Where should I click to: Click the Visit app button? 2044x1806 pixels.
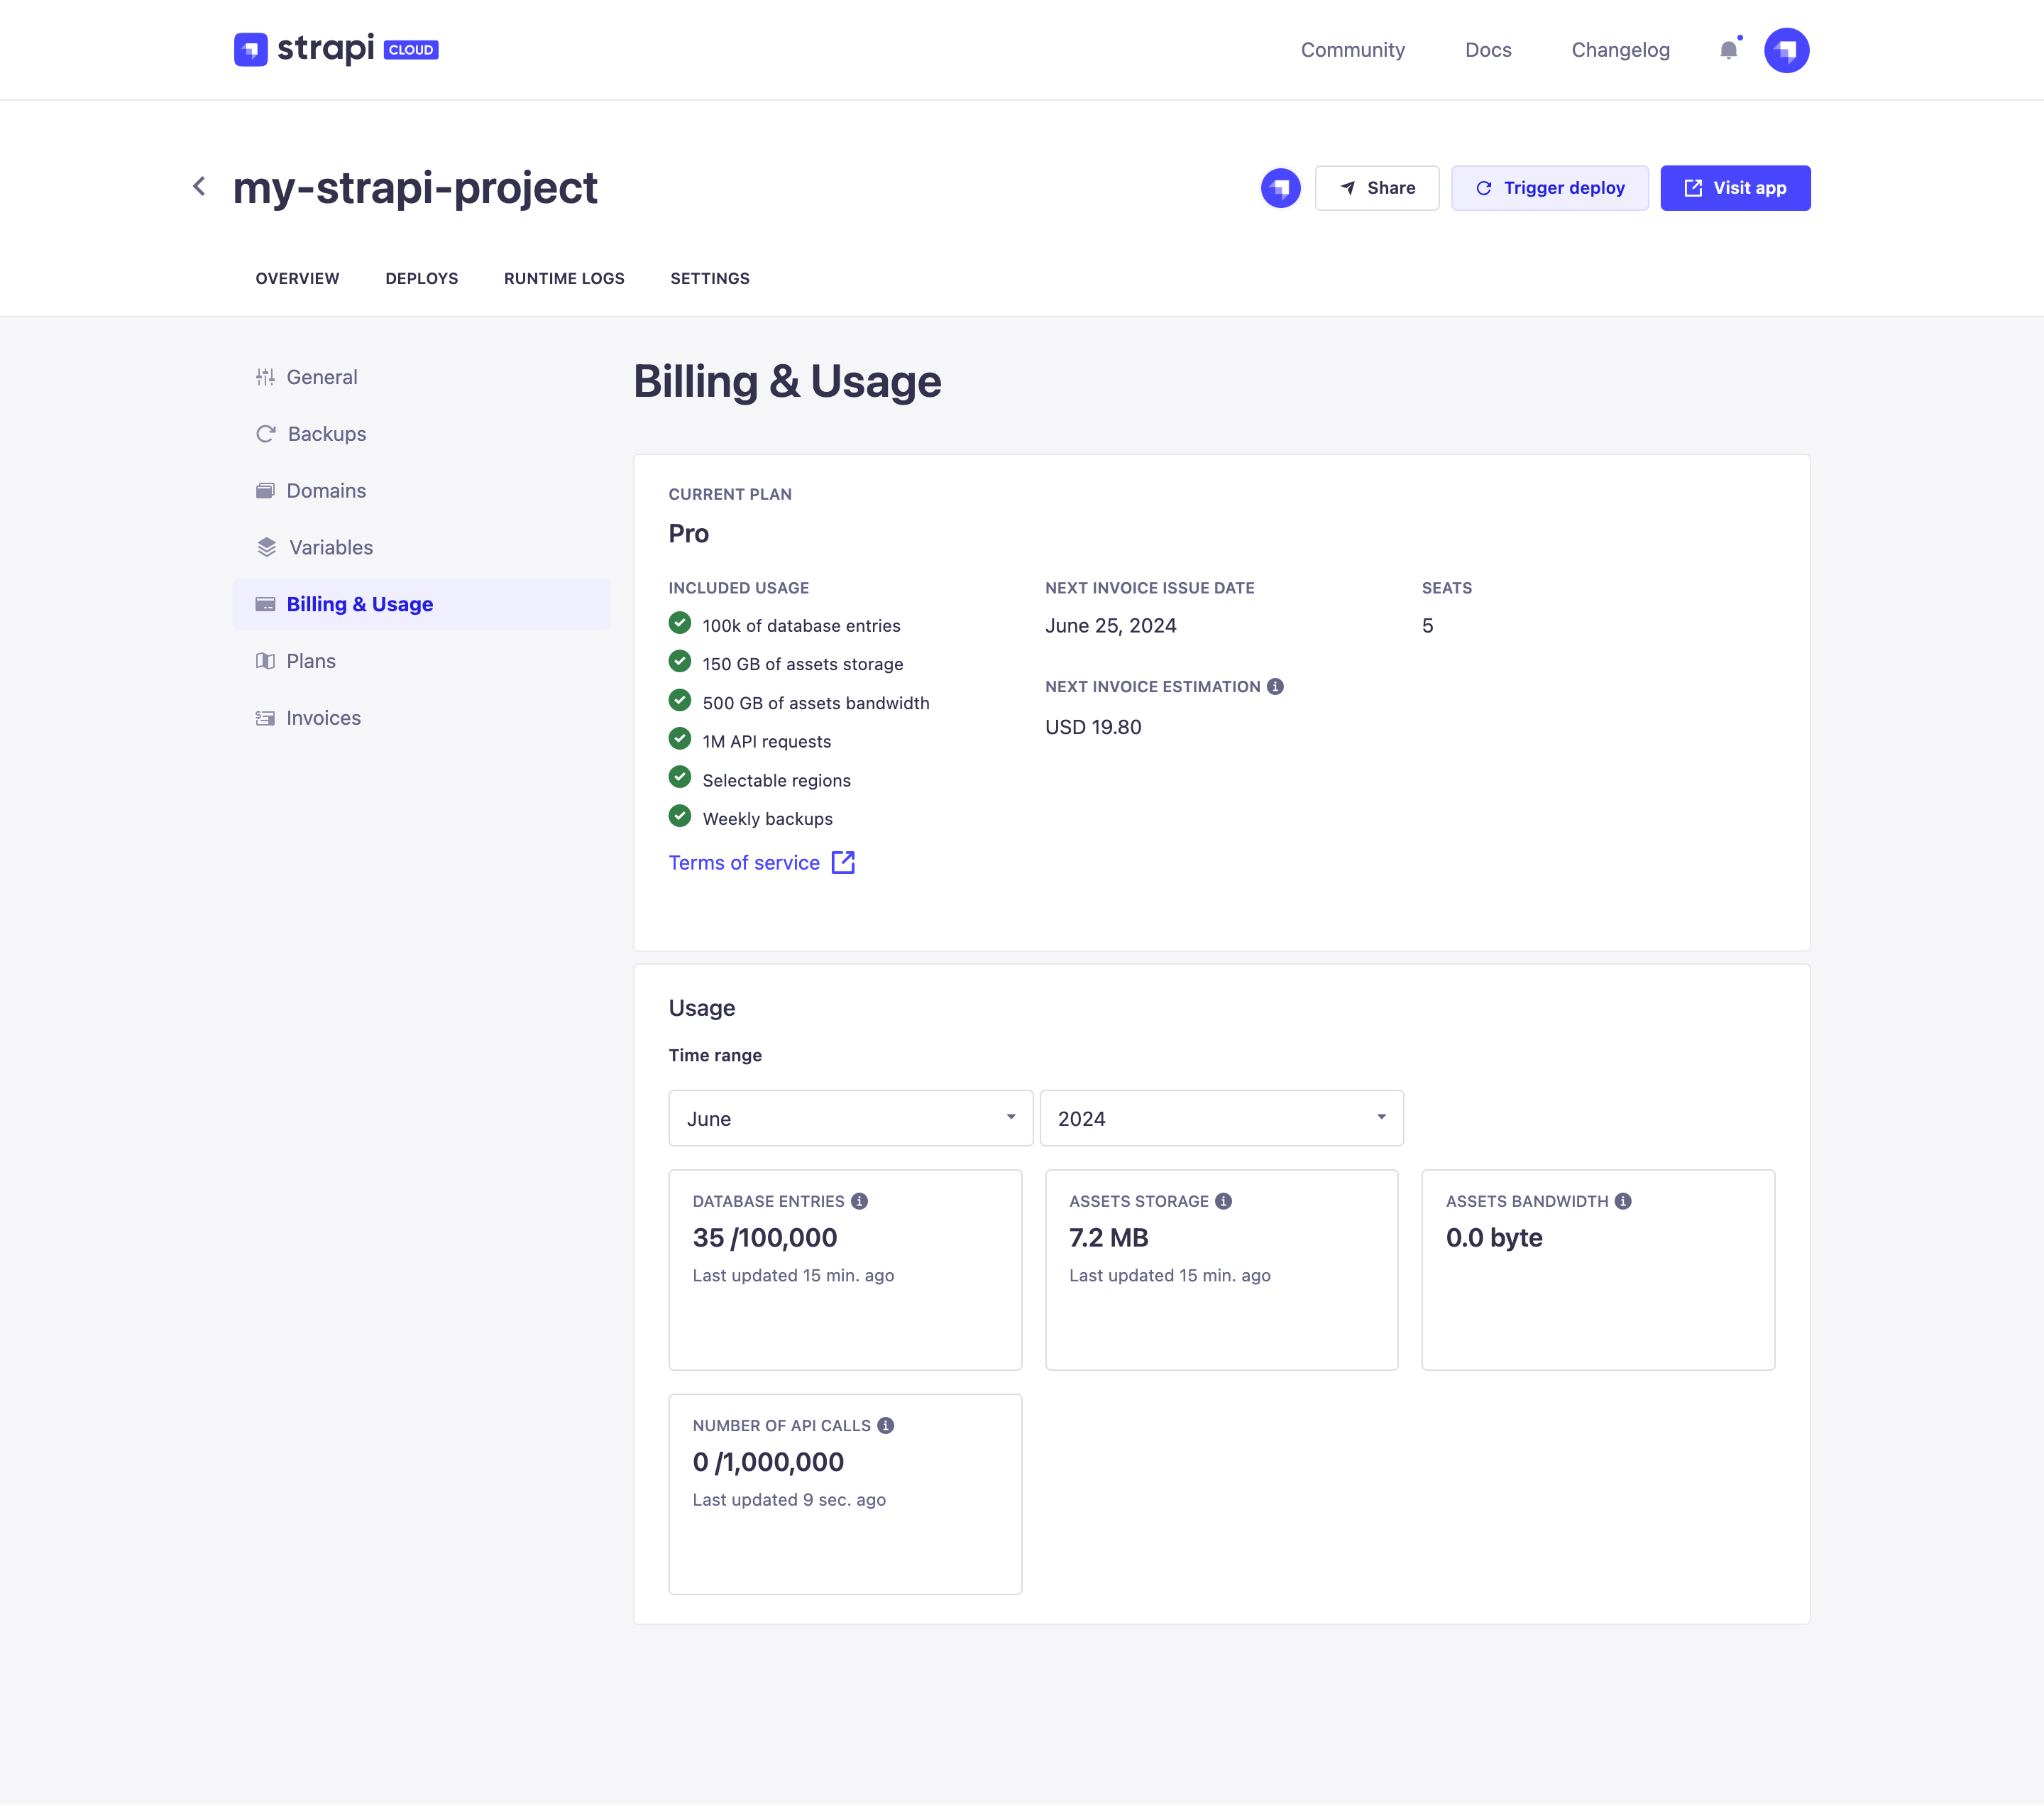pyautogui.click(x=1735, y=187)
